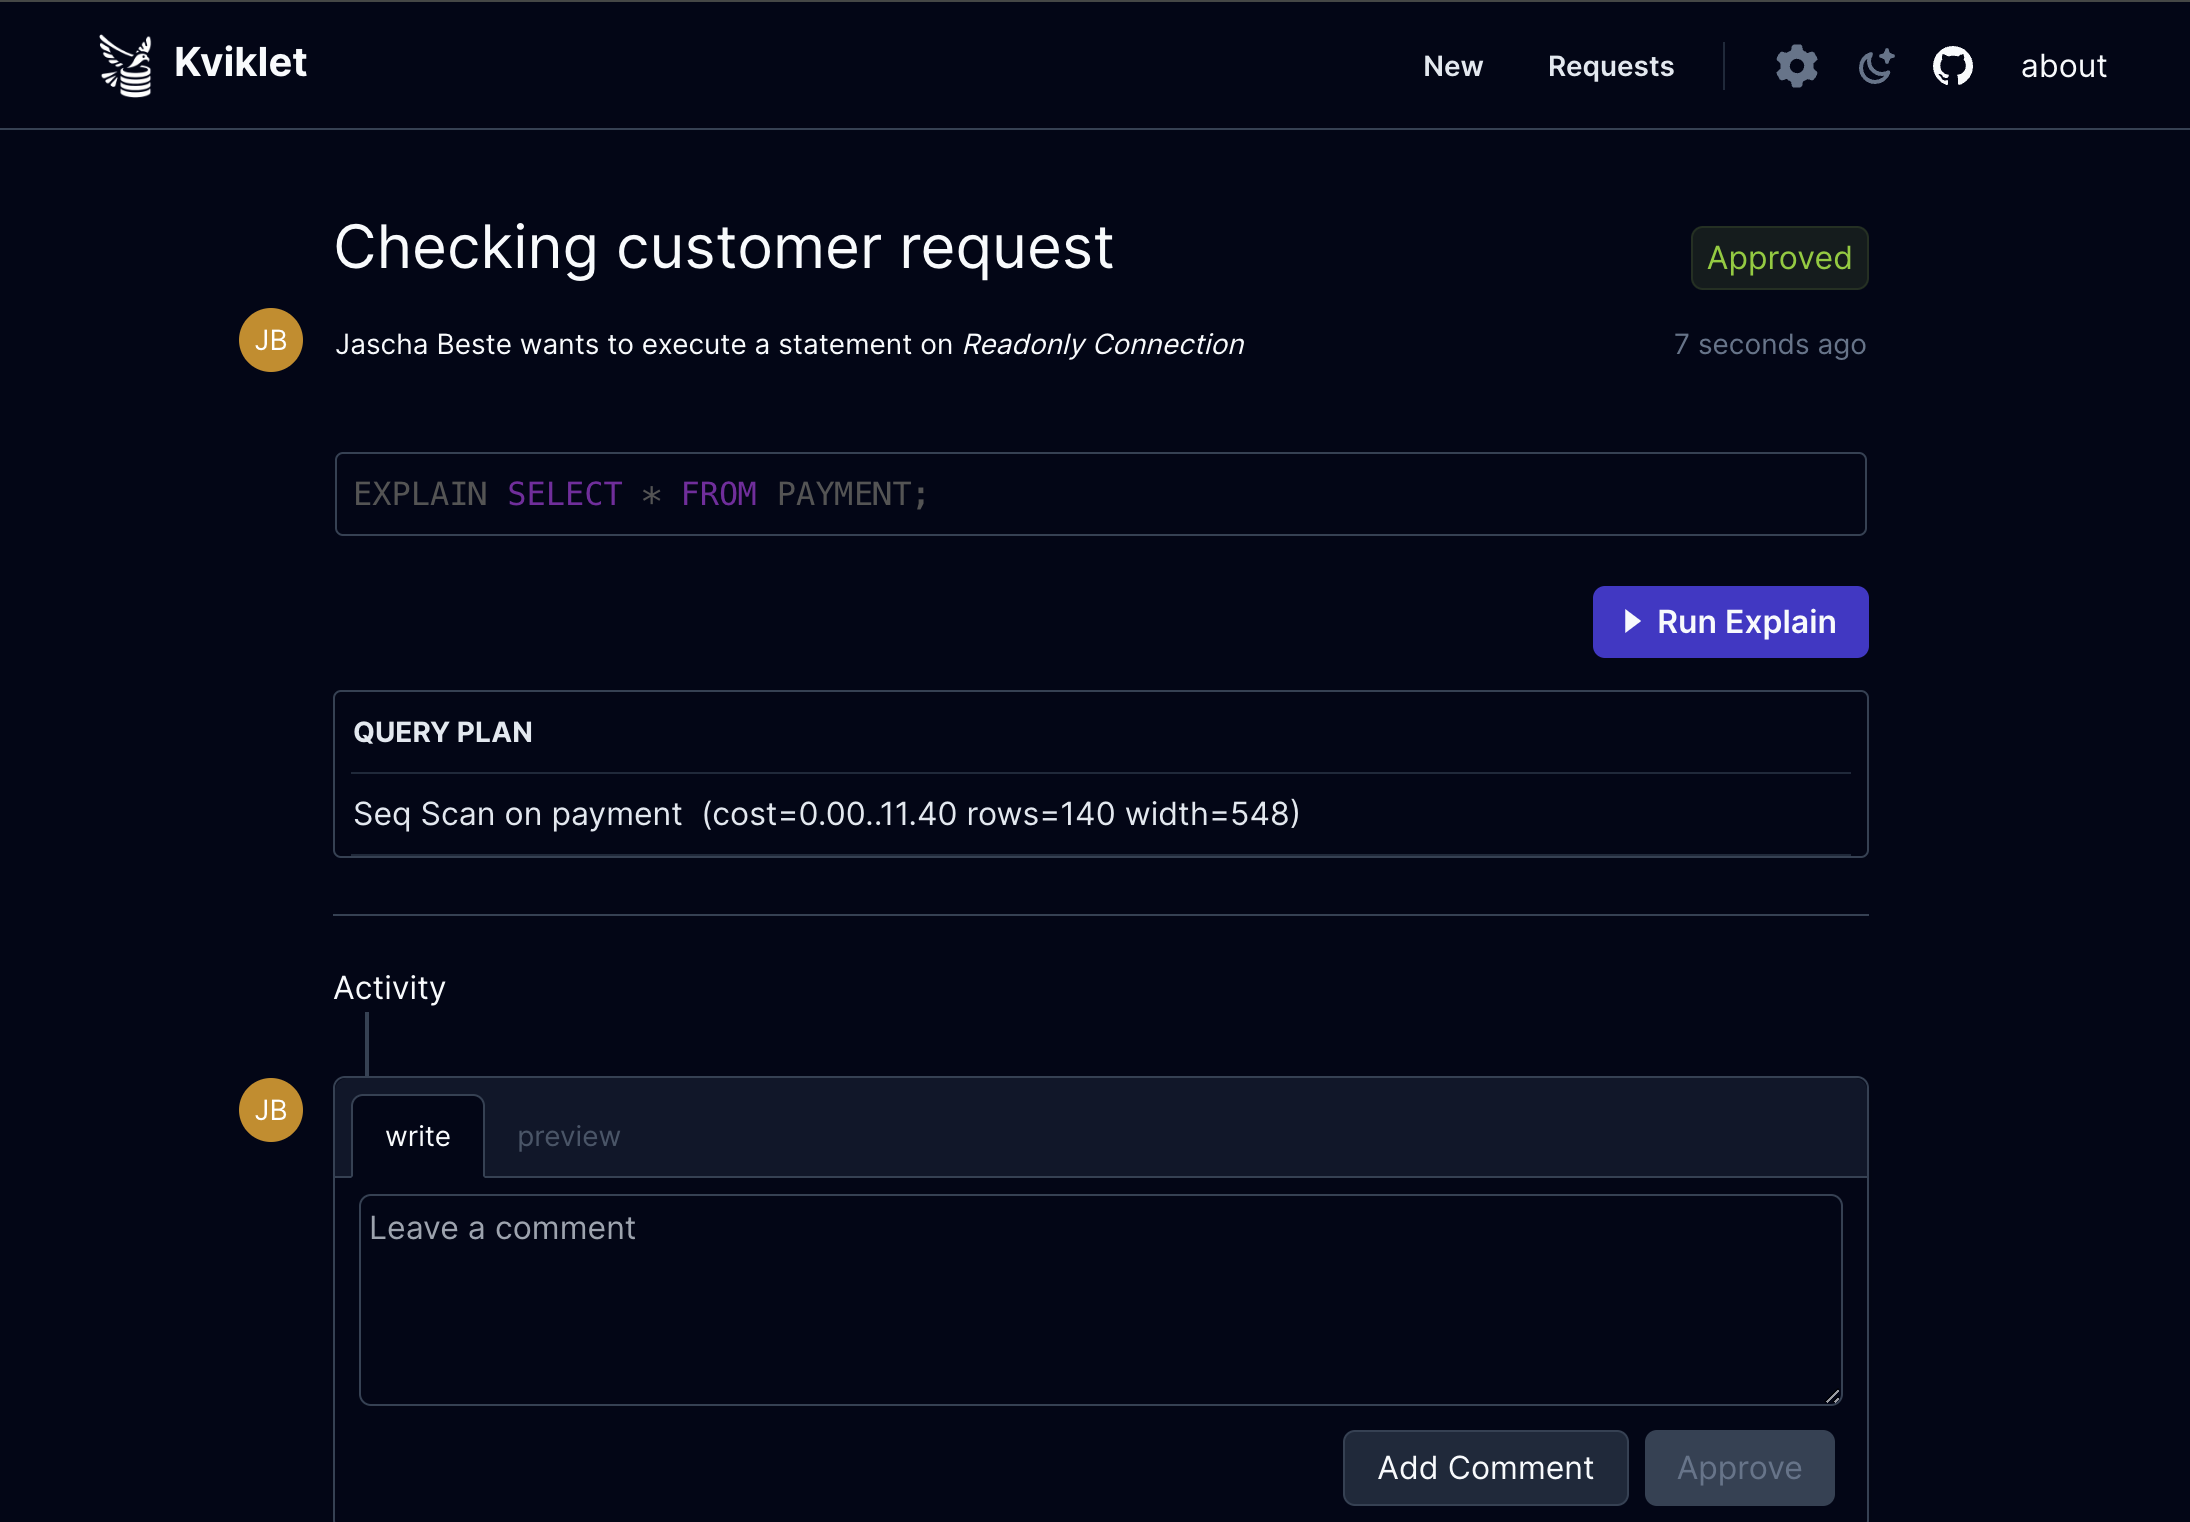Open the Kviklet home link text

240,63
